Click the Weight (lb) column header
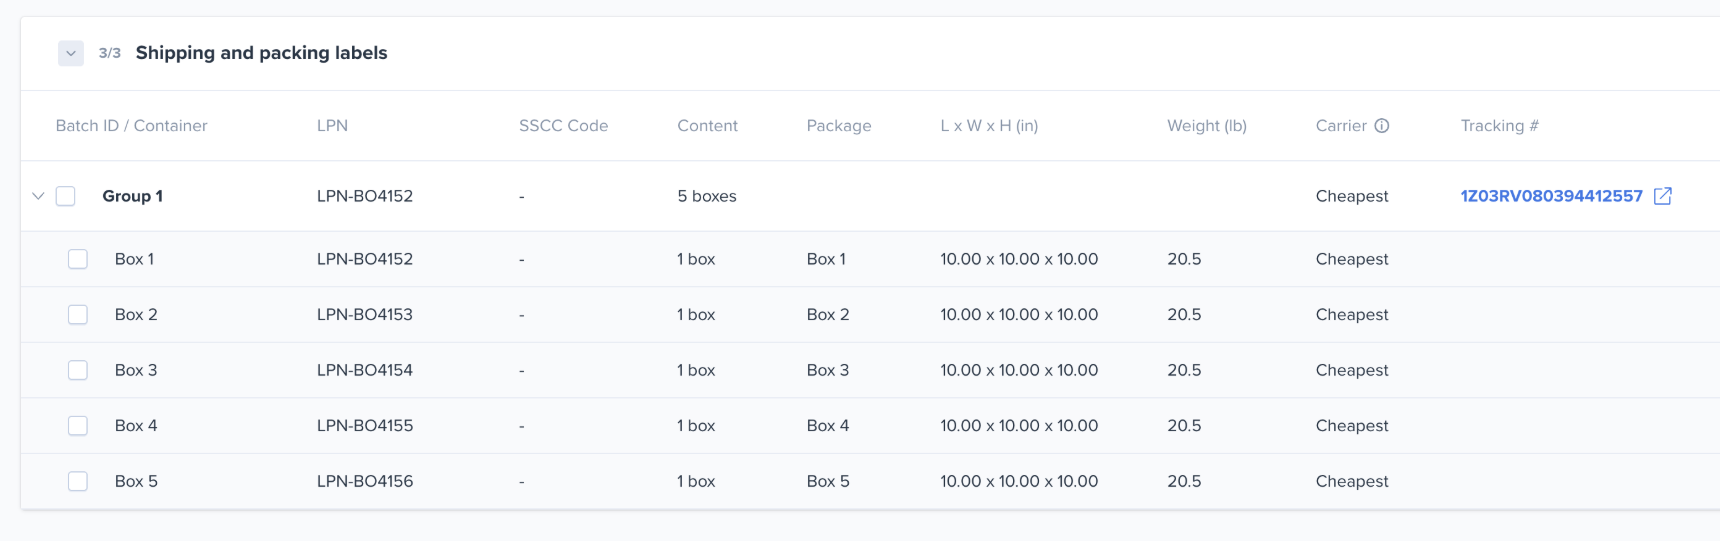Image resolution: width=1720 pixels, height=541 pixels. (x=1206, y=126)
